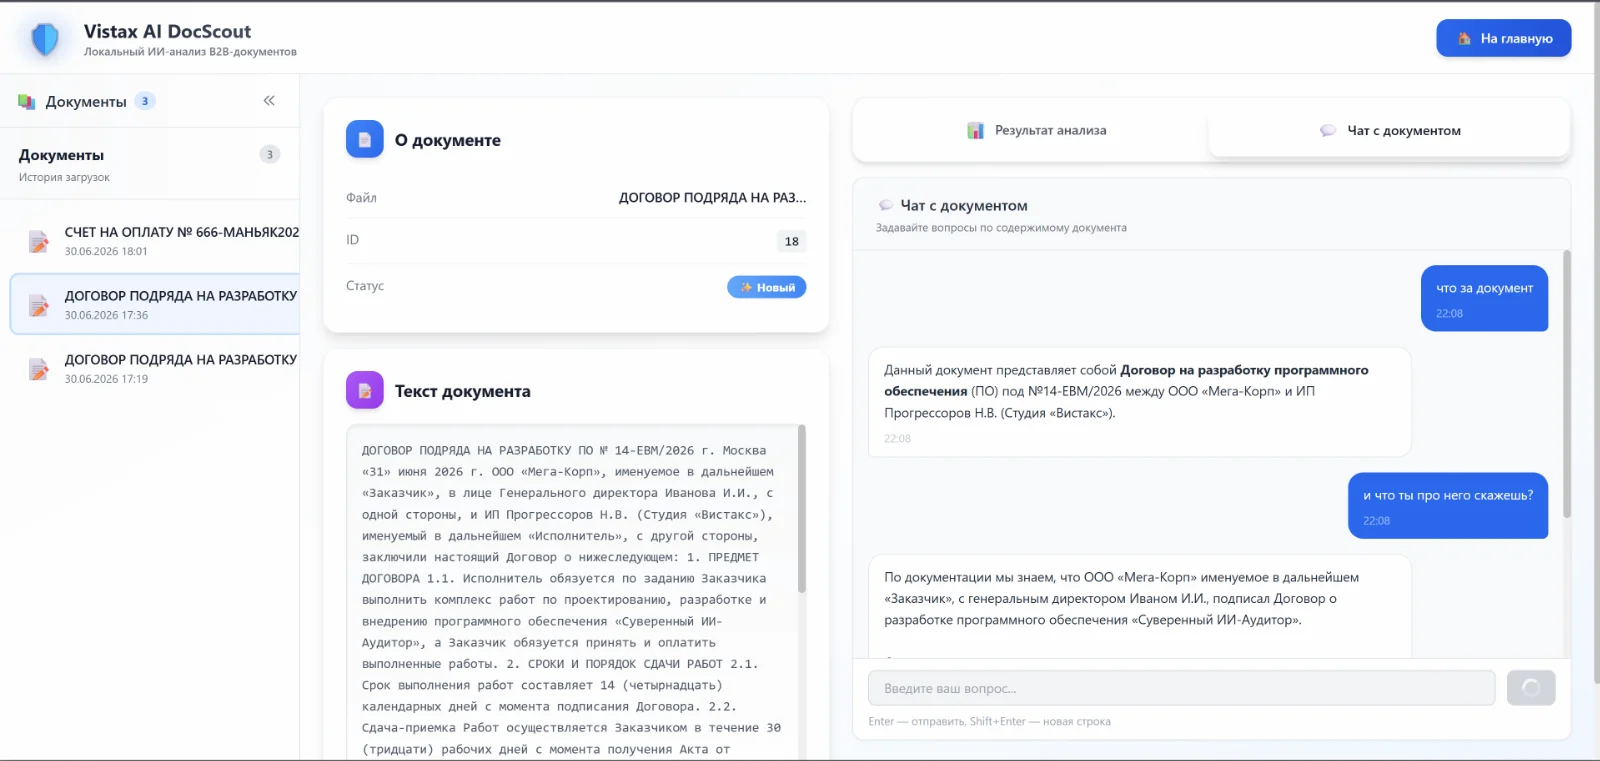Click the Файл label in document info
Screen dimensions: 1600x761
tap(361, 198)
